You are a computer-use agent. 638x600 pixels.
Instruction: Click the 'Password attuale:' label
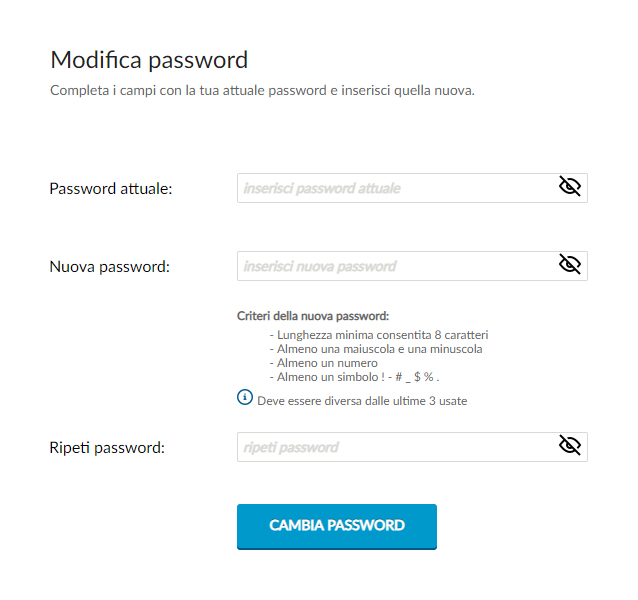pyautogui.click(x=111, y=189)
